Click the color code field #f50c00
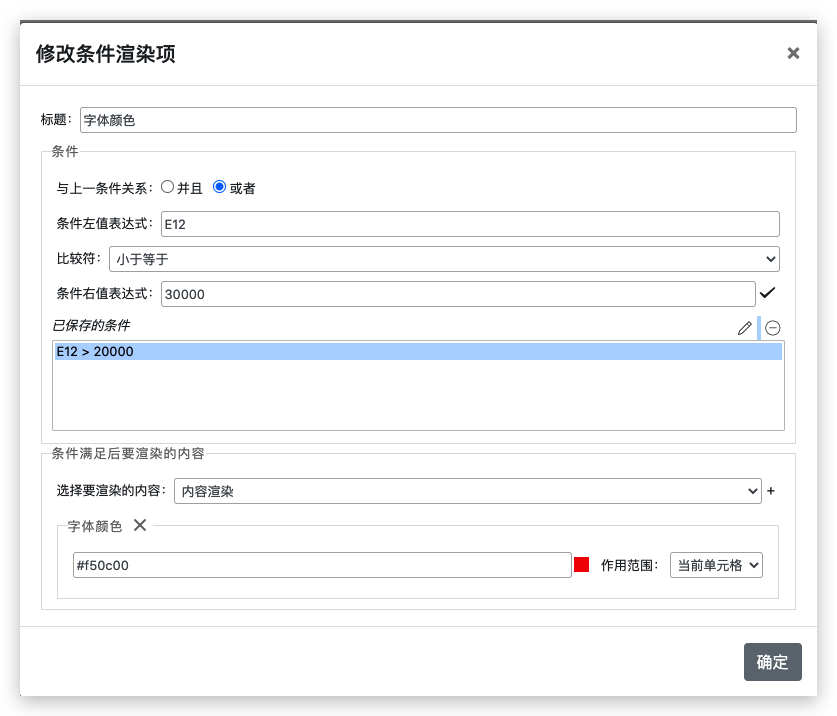This screenshot has width=837, height=716. click(x=322, y=565)
